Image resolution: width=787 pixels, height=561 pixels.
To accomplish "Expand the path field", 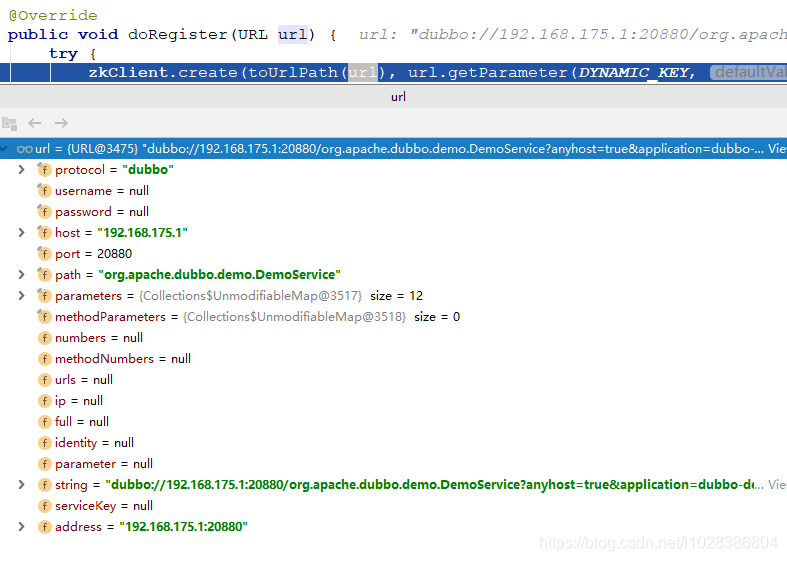I will click(22, 274).
